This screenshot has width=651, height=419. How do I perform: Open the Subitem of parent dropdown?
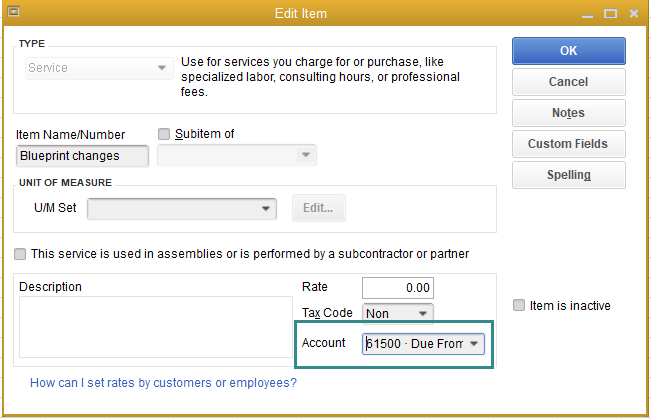click(x=306, y=155)
